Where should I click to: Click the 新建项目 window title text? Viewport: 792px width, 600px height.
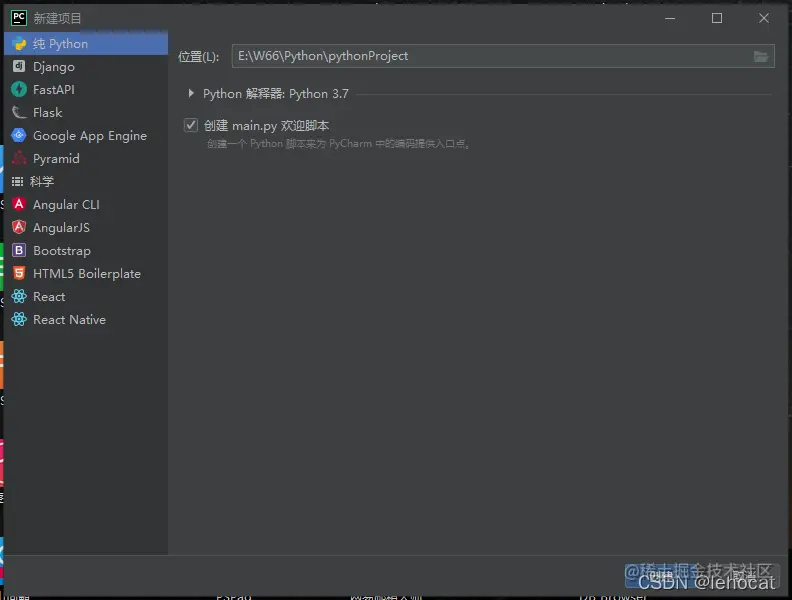[57, 18]
